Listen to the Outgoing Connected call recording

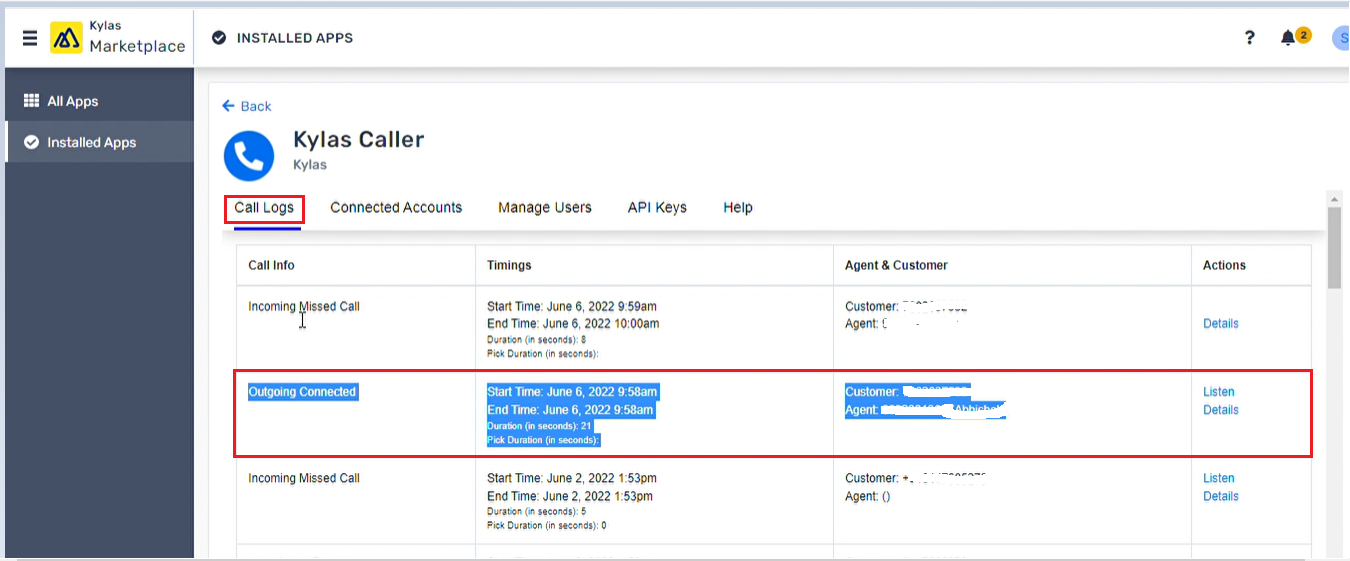click(1218, 392)
